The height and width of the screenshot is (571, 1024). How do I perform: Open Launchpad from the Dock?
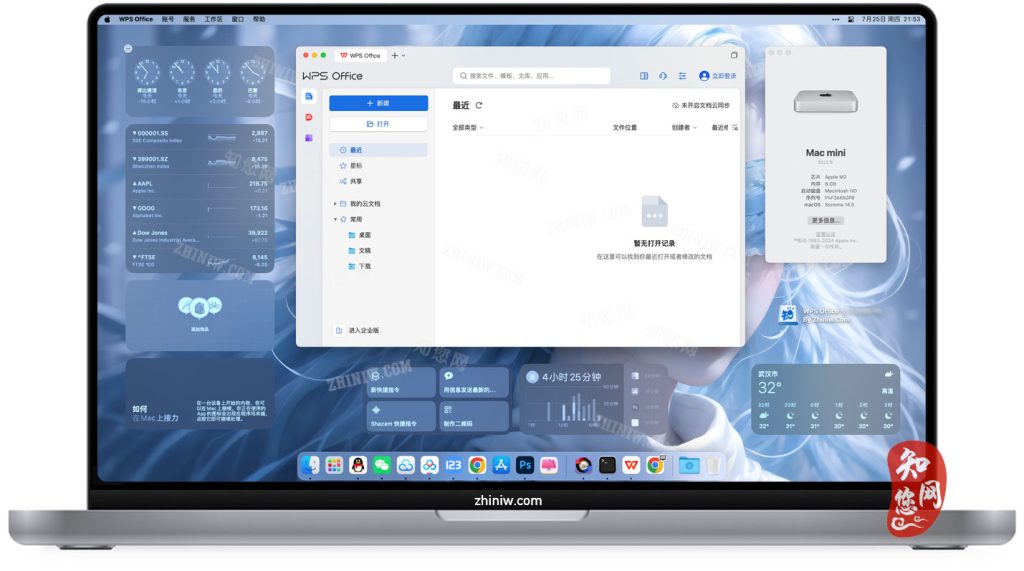pyautogui.click(x=334, y=465)
